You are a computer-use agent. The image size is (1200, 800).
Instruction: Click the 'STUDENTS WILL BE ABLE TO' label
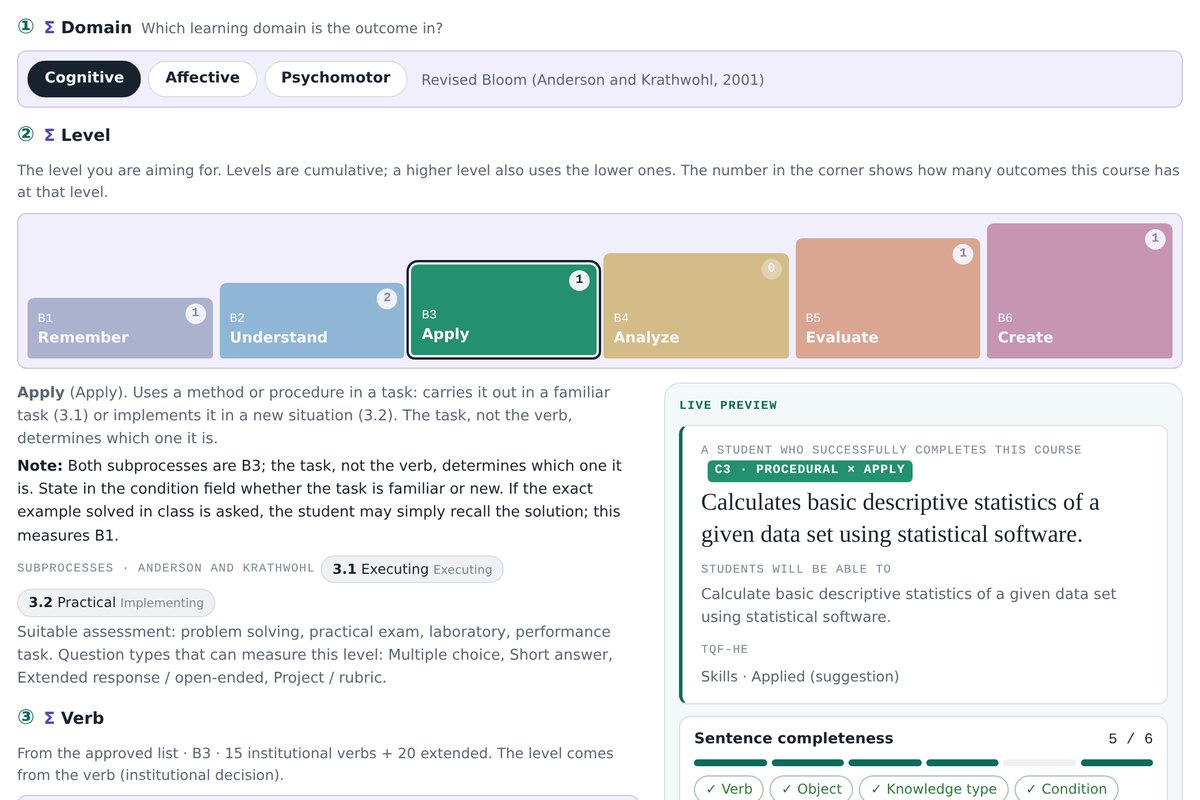[796, 569]
